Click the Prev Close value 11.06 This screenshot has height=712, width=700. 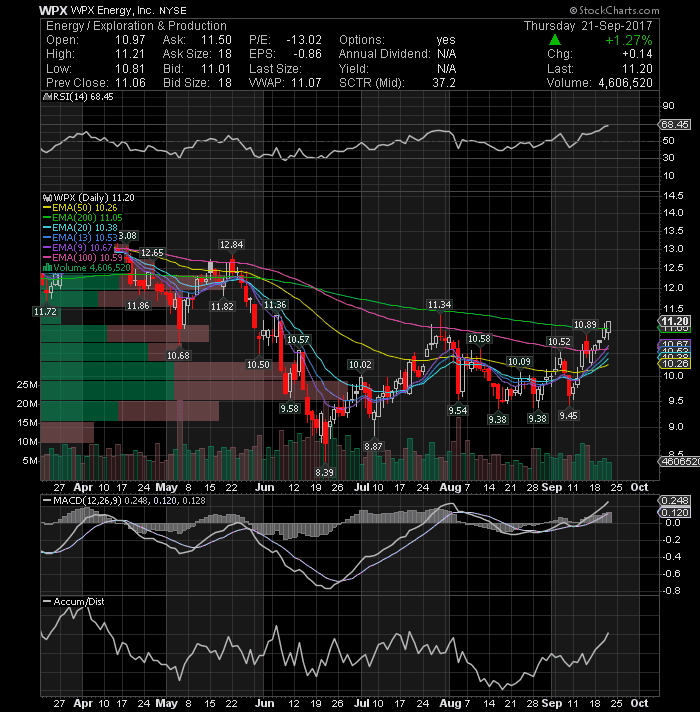pyautogui.click(x=130, y=83)
